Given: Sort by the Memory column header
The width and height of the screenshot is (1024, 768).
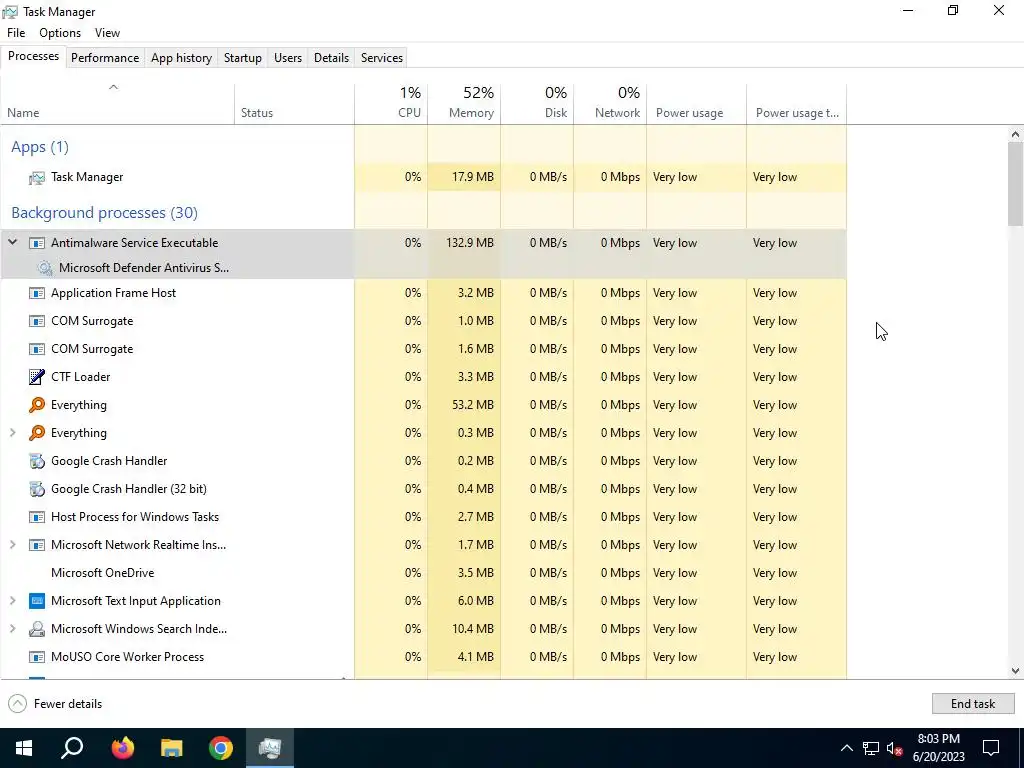Looking at the screenshot, I should [x=464, y=104].
